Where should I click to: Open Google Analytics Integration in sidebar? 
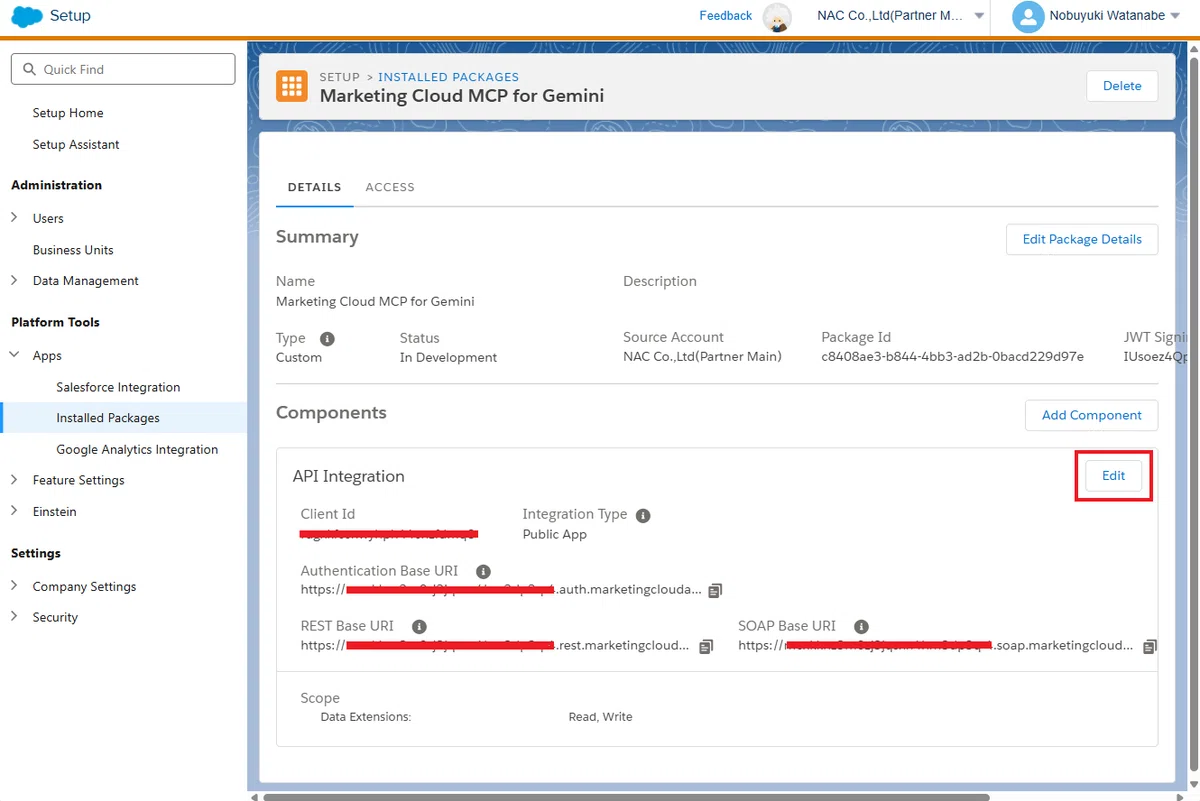click(137, 449)
